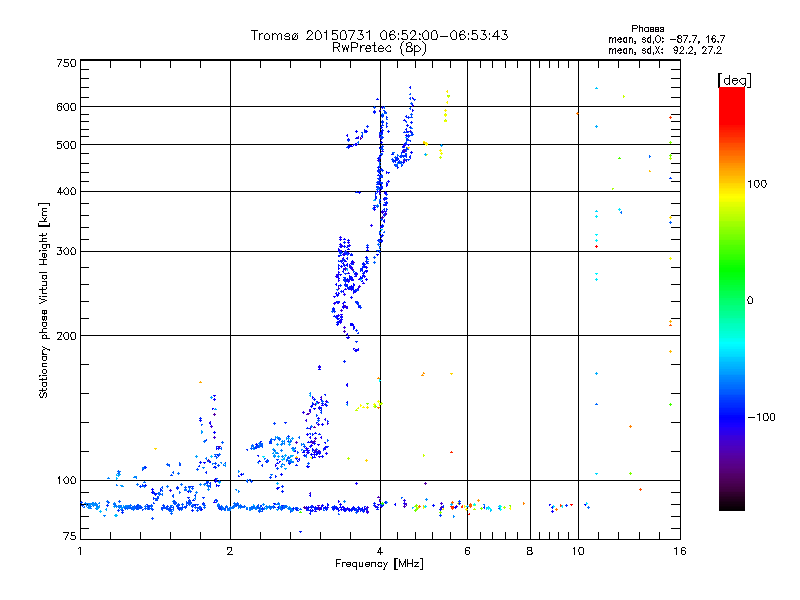Click the frequency axis tick label 1
This screenshot has height=600, width=800.
coord(80,551)
